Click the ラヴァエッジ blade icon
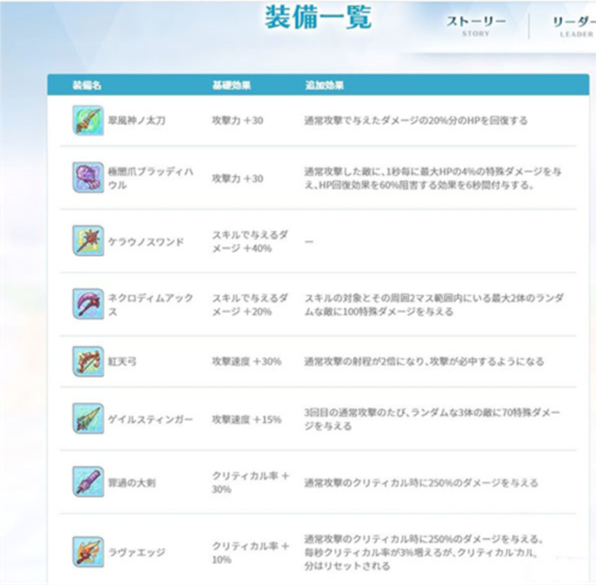 pyautogui.click(x=88, y=552)
